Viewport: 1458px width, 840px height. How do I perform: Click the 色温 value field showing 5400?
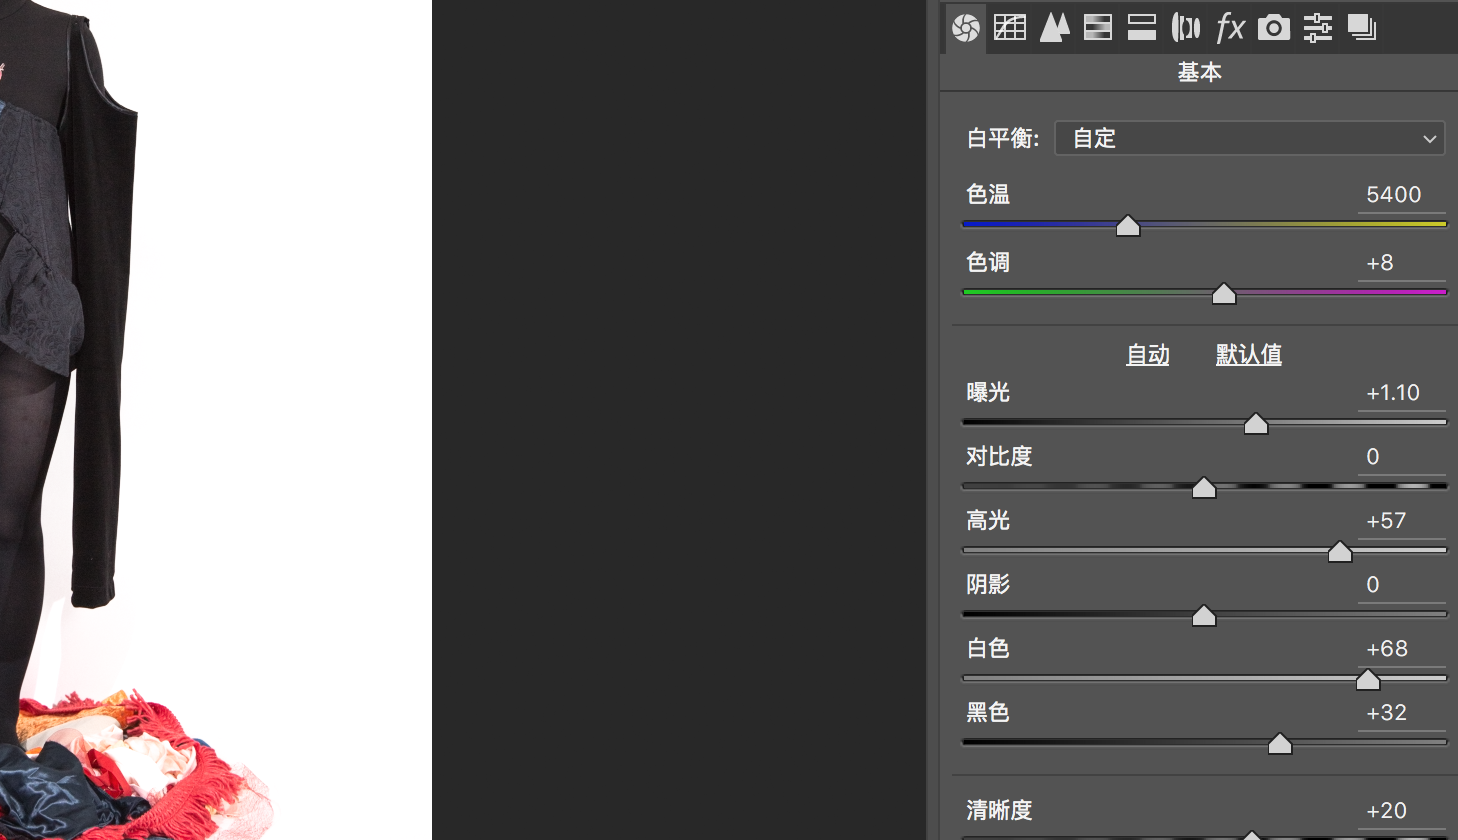point(1400,195)
